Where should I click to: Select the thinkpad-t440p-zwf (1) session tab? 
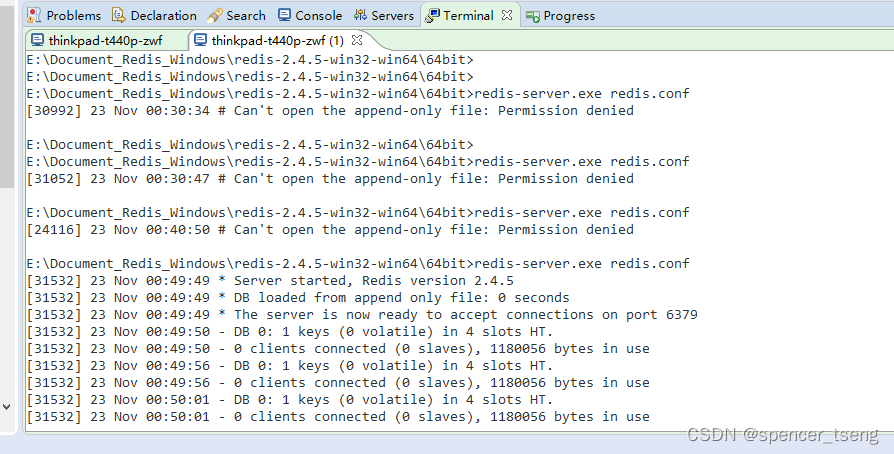tap(278, 40)
